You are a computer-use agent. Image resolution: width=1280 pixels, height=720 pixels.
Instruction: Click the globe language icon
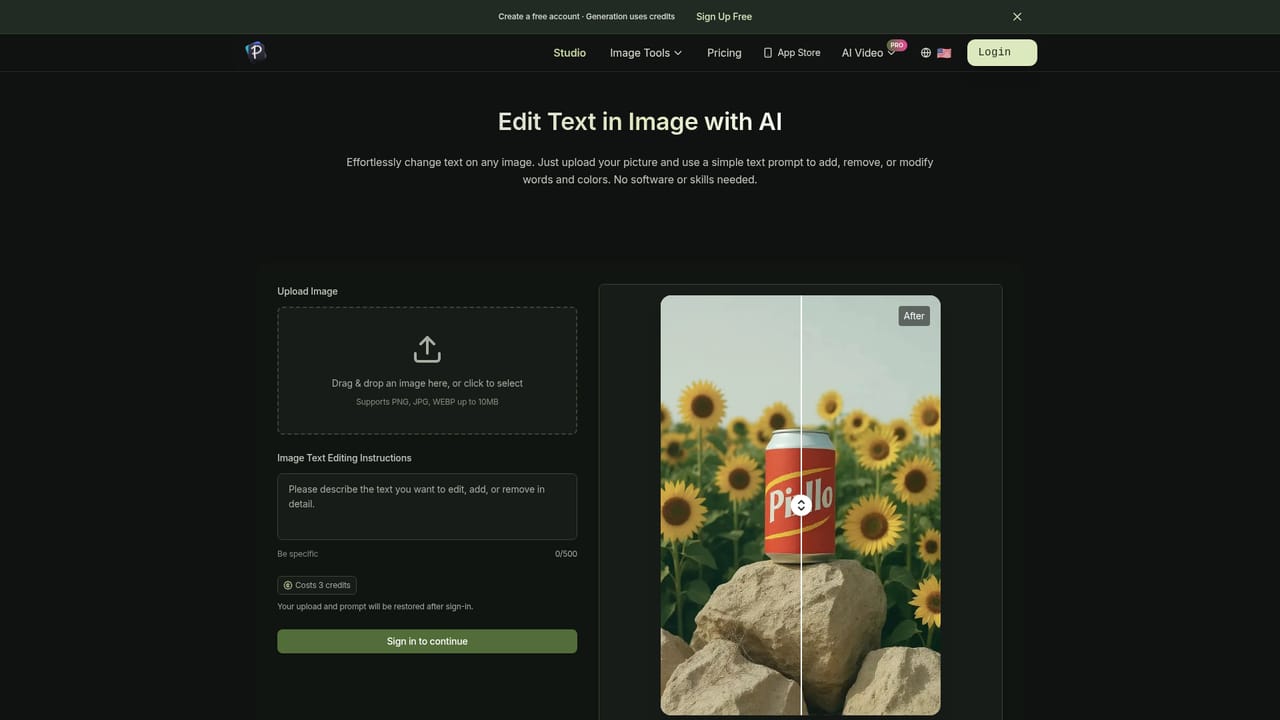926,53
